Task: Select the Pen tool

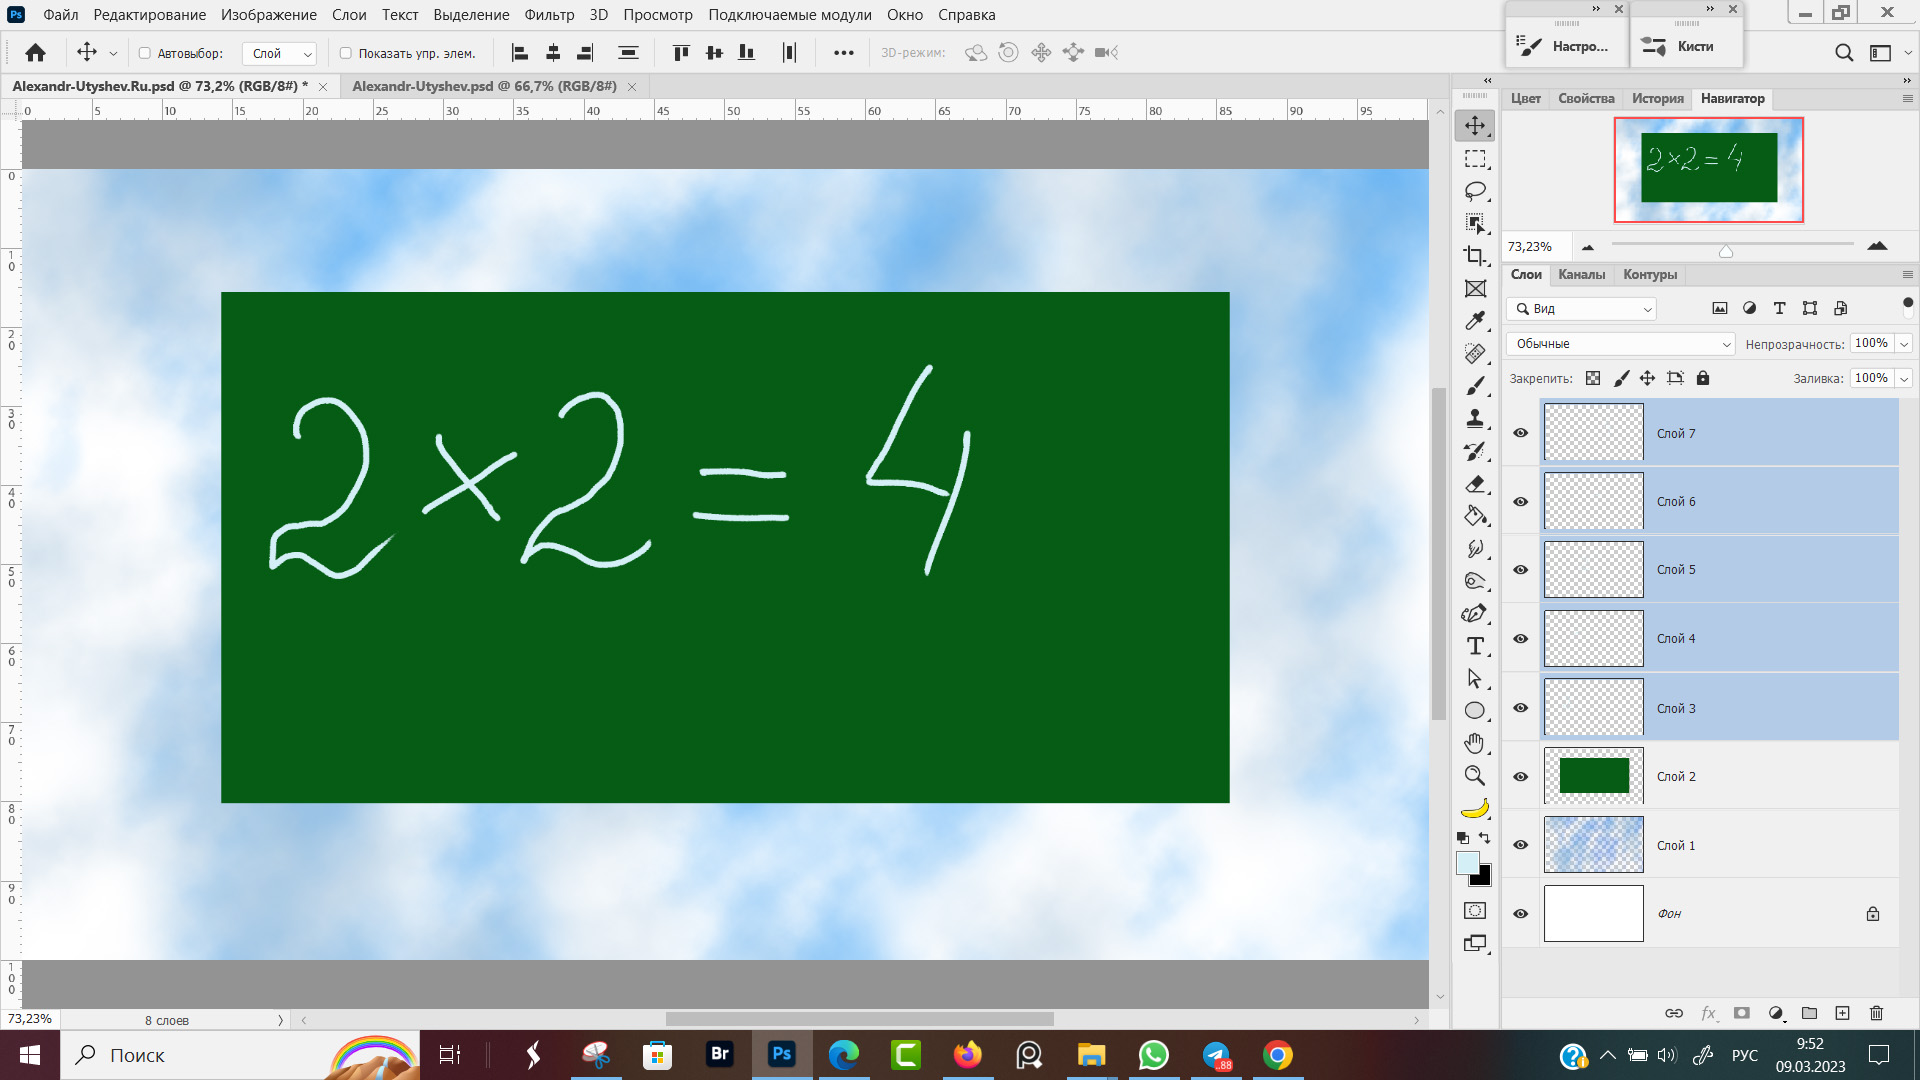Action: pos(1475,614)
